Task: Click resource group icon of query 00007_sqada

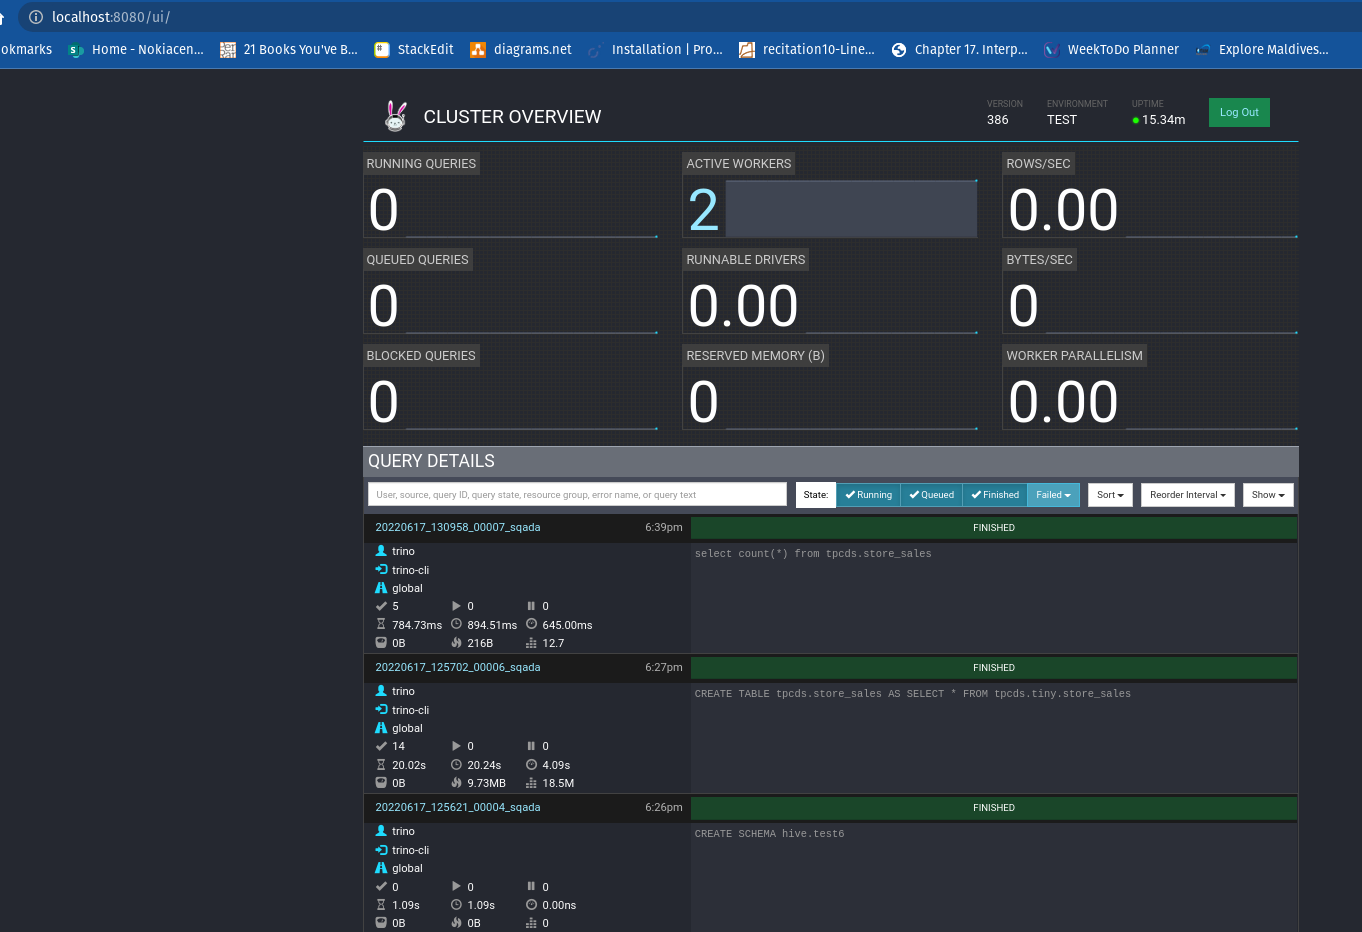Action: point(381,588)
